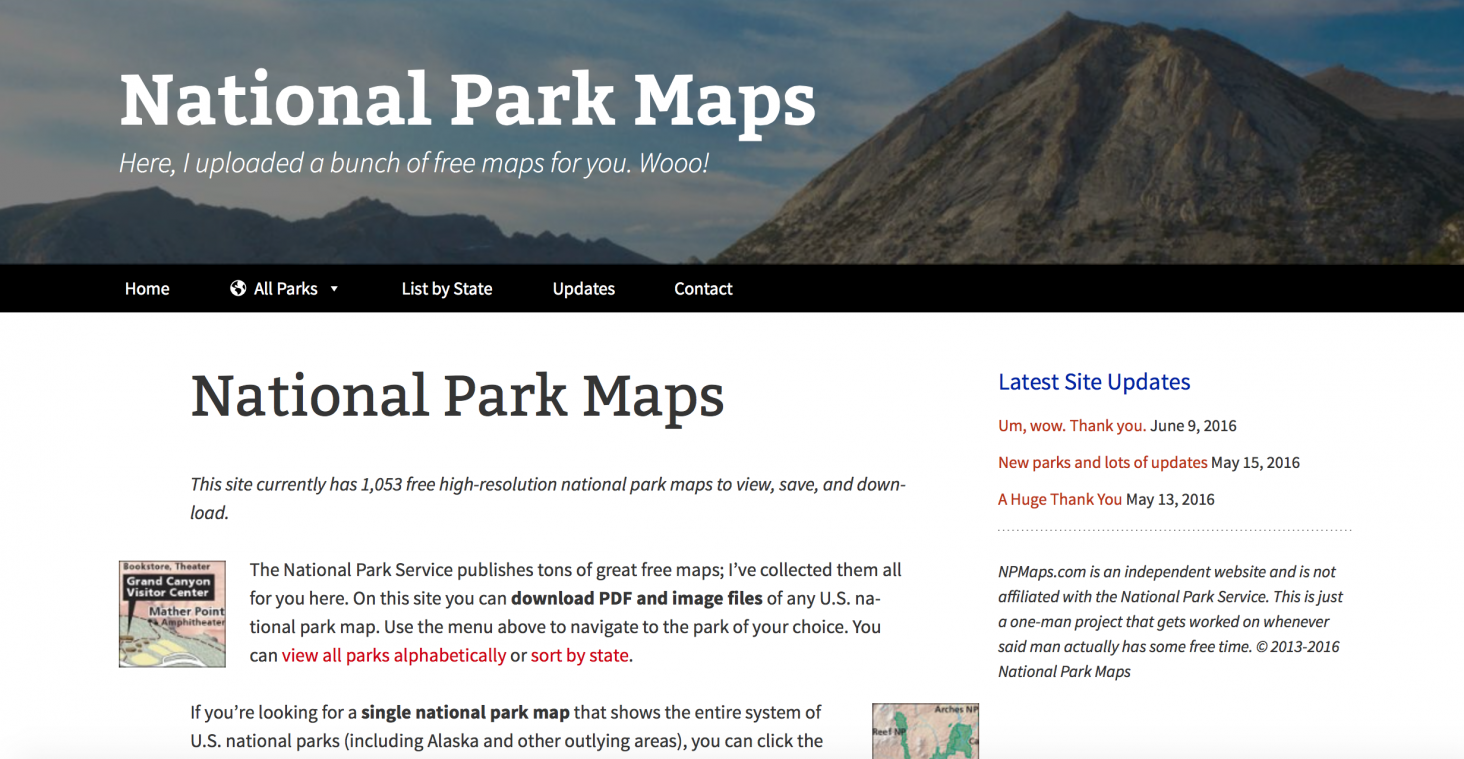
Task: Open the "A Huge Thank You" post
Action: (1060, 499)
